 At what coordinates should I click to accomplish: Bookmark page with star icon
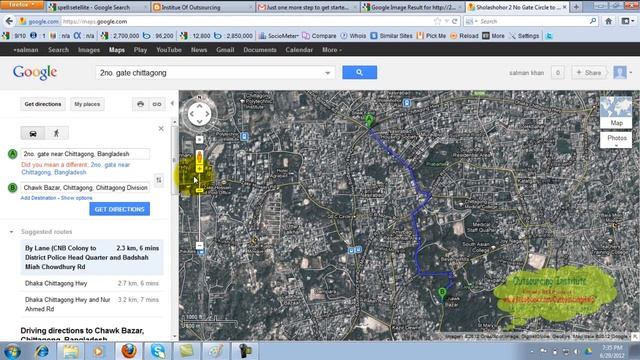[438, 21]
